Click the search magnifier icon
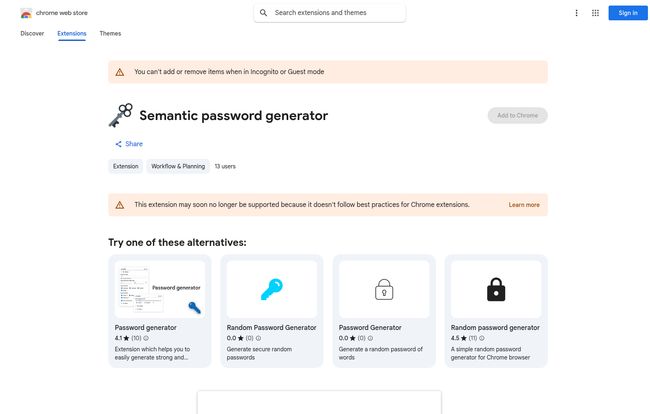The image size is (650, 414). point(263,13)
